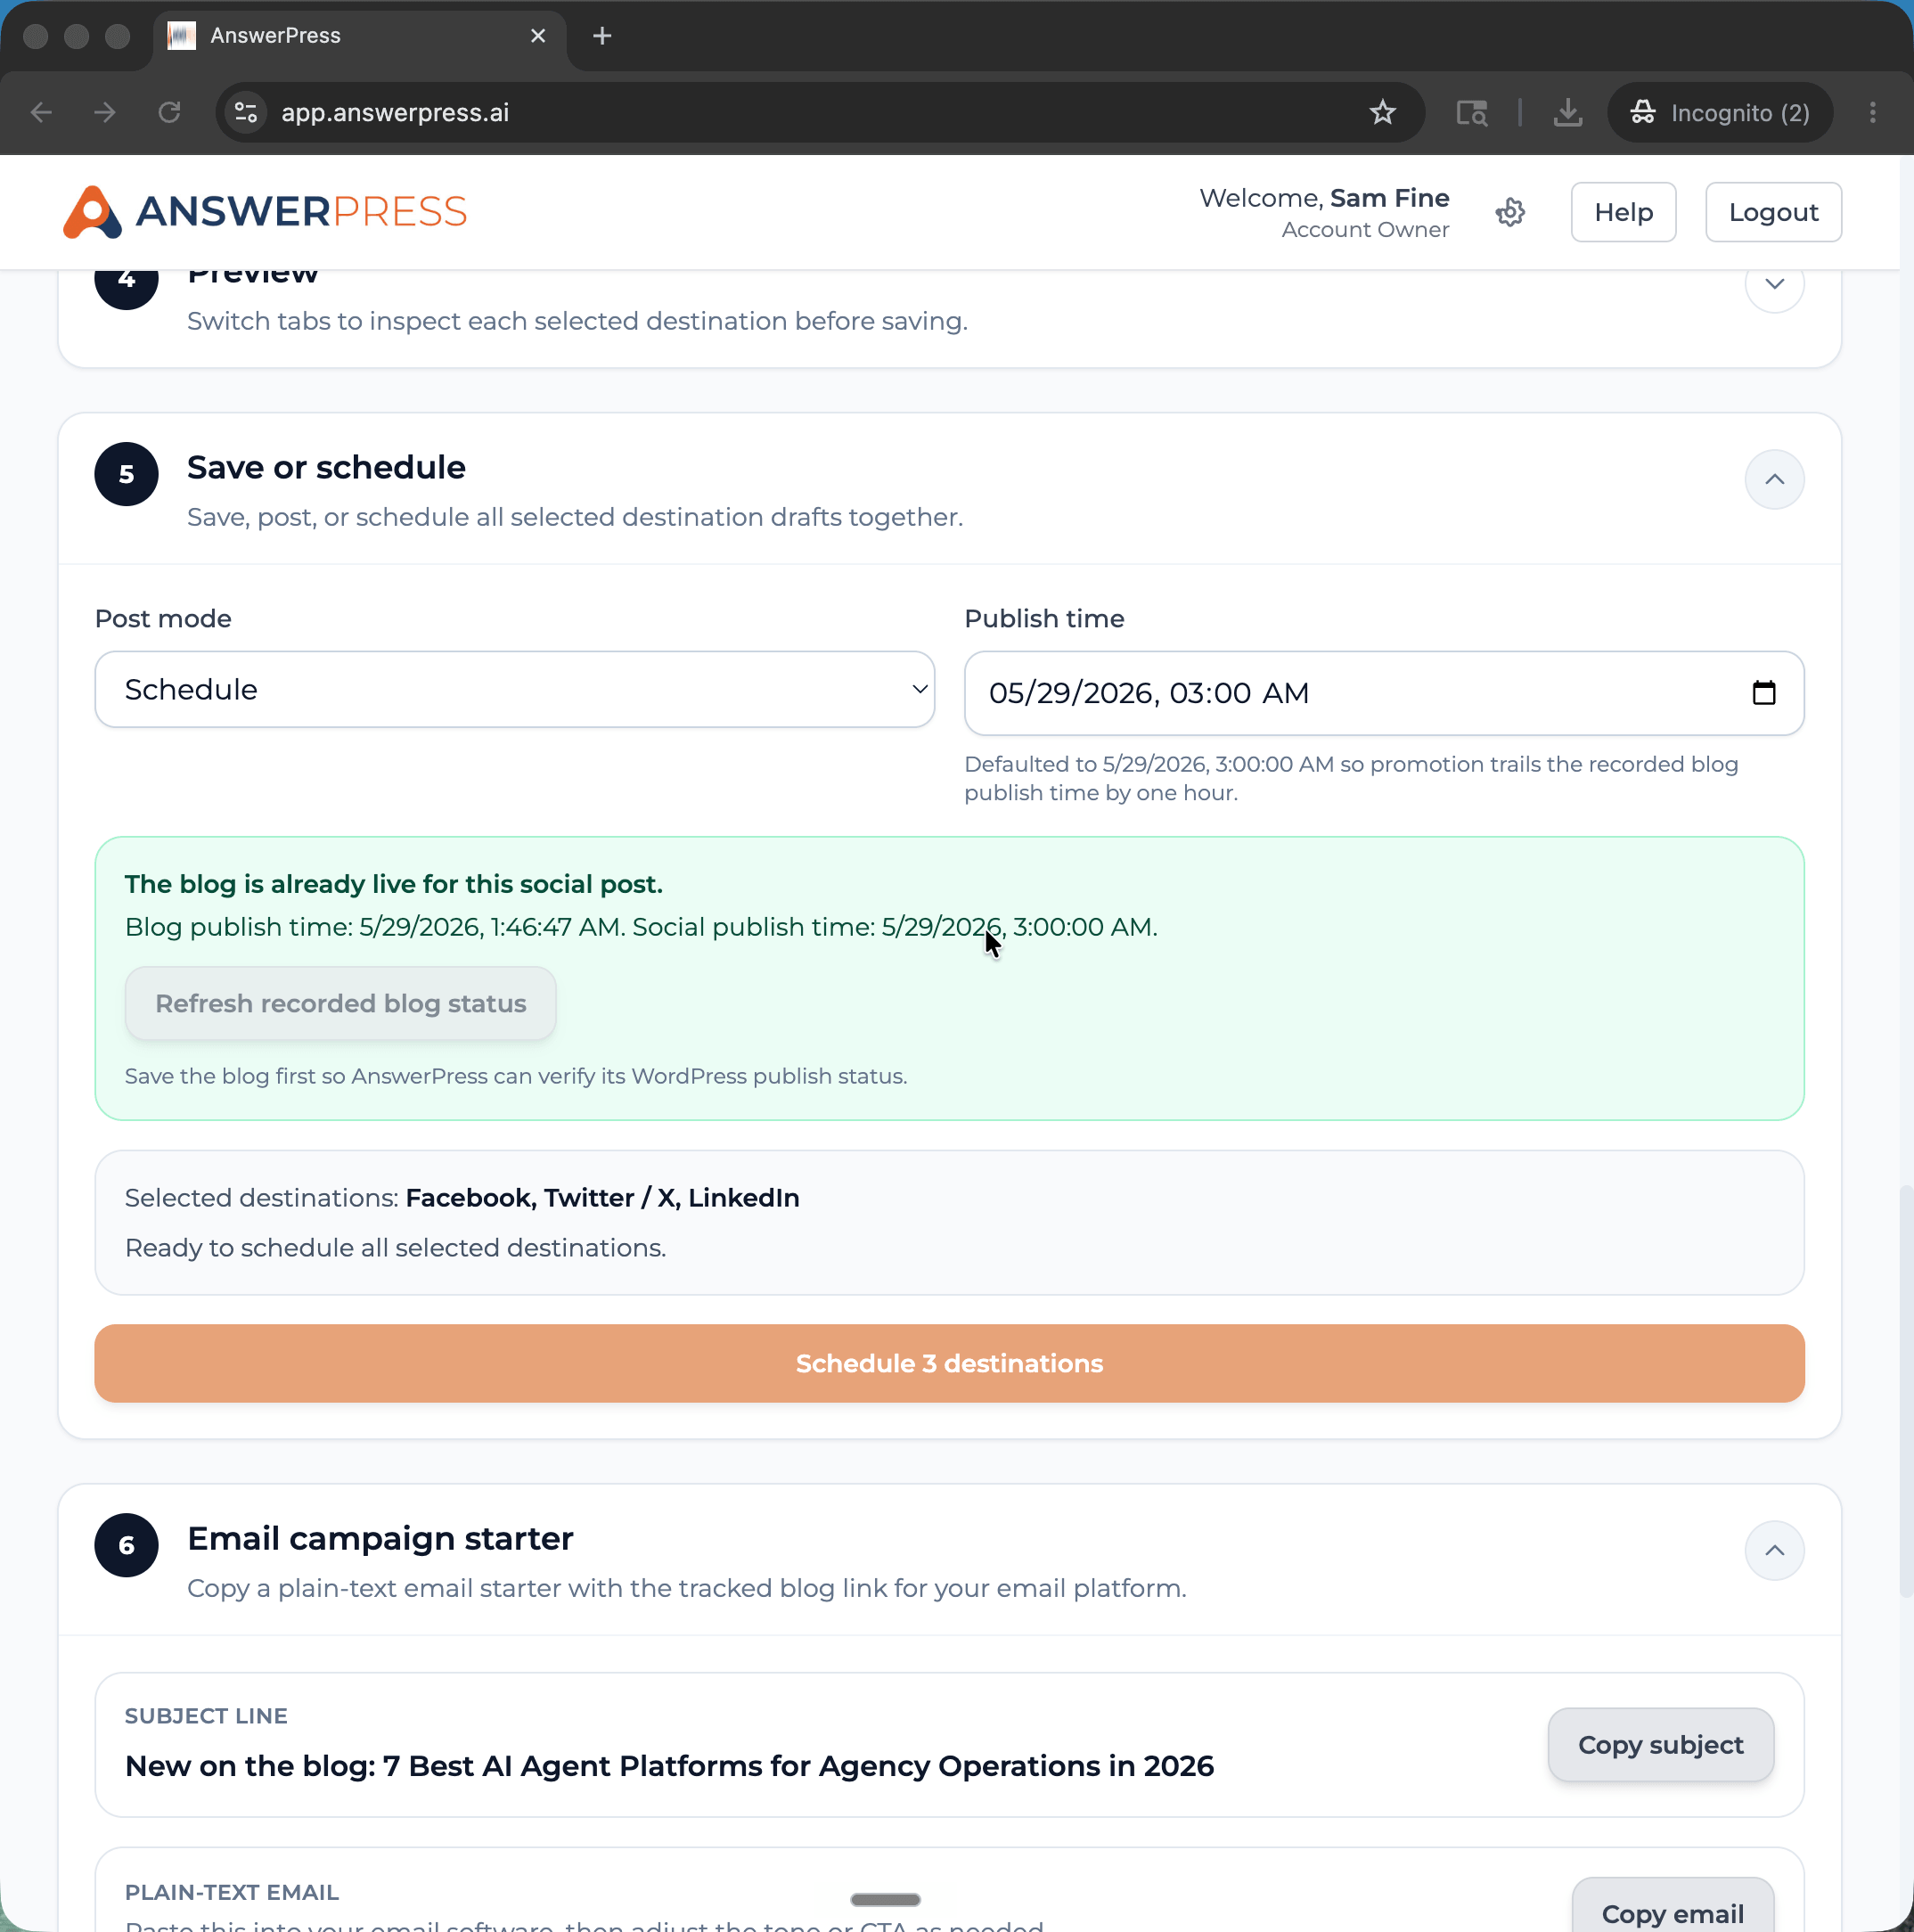Click the AnswerPress logo
Image resolution: width=1914 pixels, height=1932 pixels.
265,212
